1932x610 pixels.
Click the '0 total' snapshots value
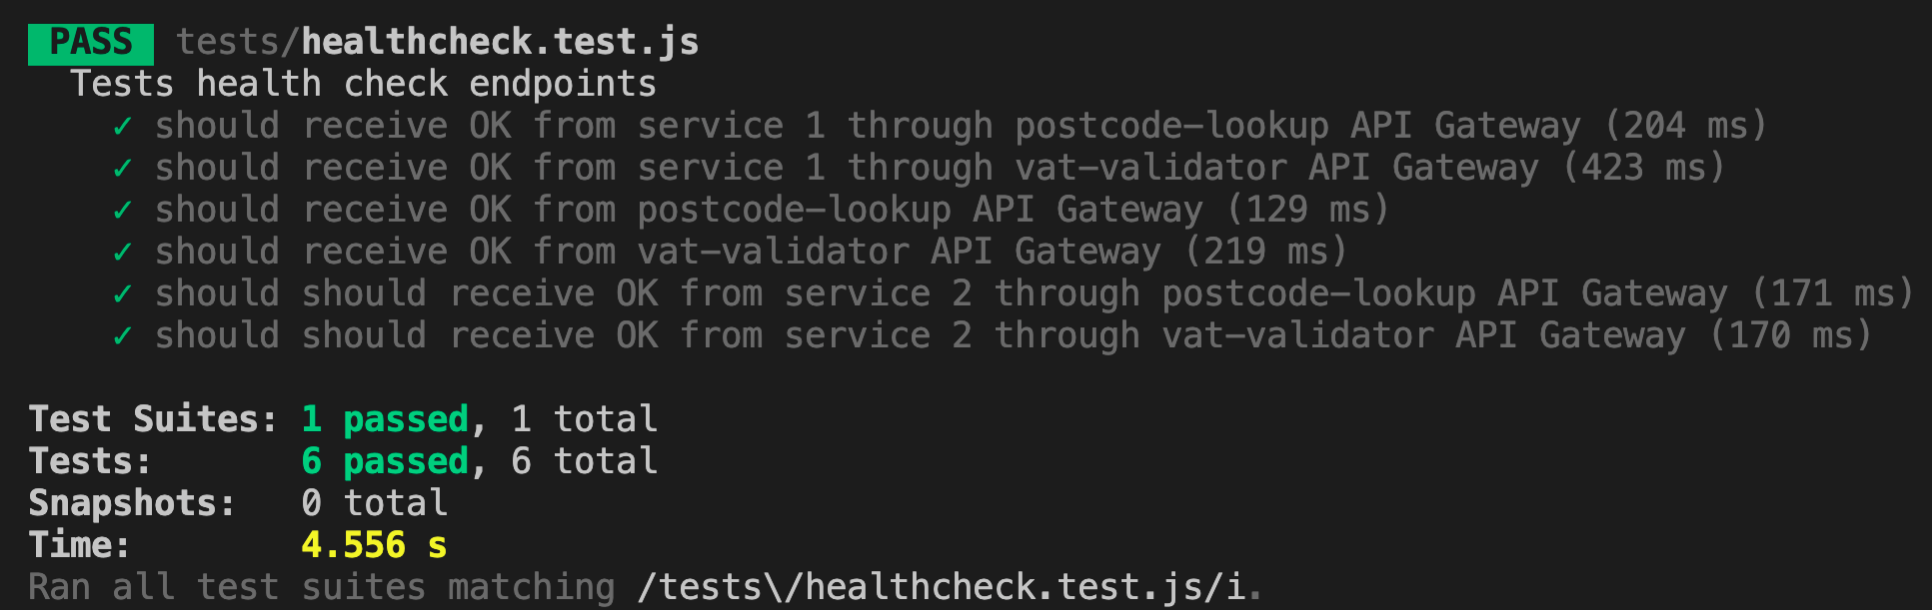click(x=375, y=503)
